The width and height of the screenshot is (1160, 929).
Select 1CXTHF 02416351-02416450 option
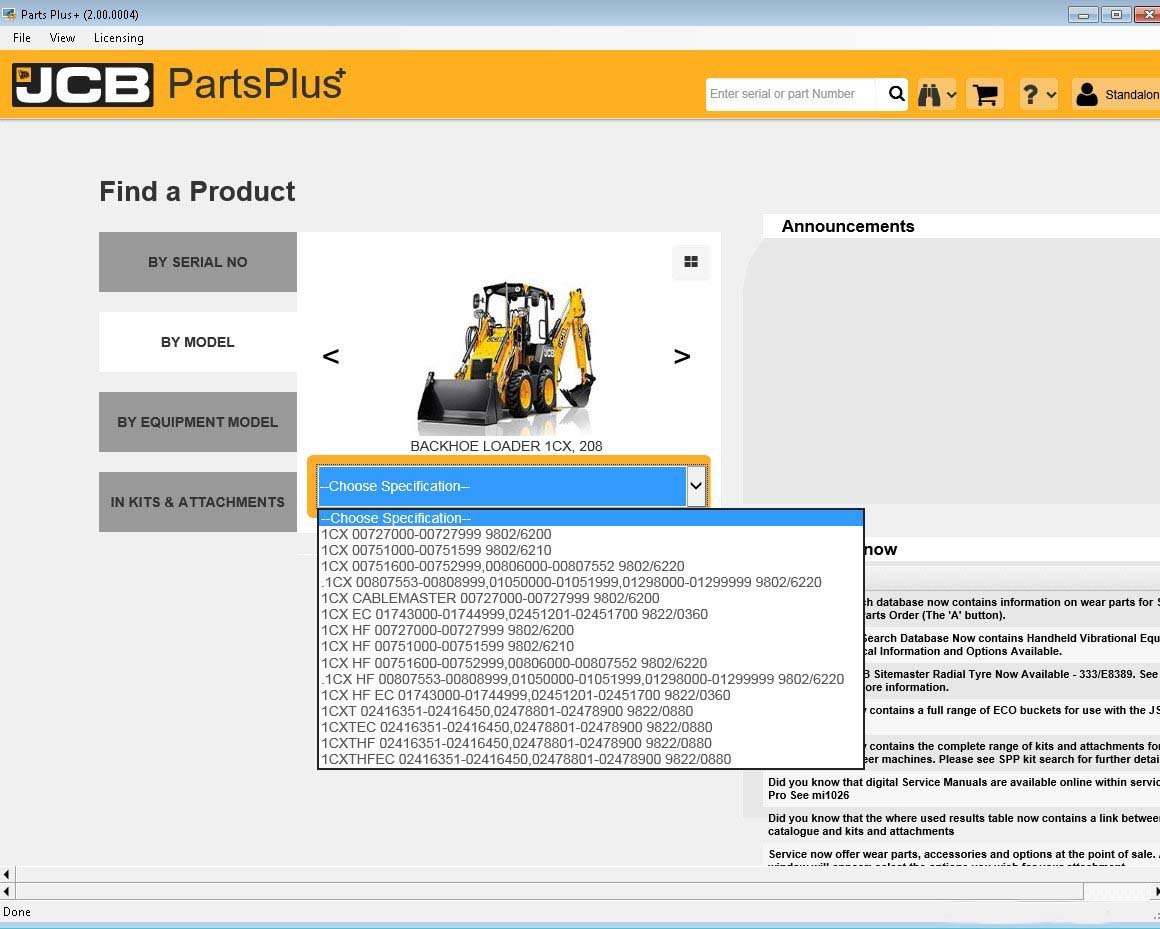click(x=591, y=743)
